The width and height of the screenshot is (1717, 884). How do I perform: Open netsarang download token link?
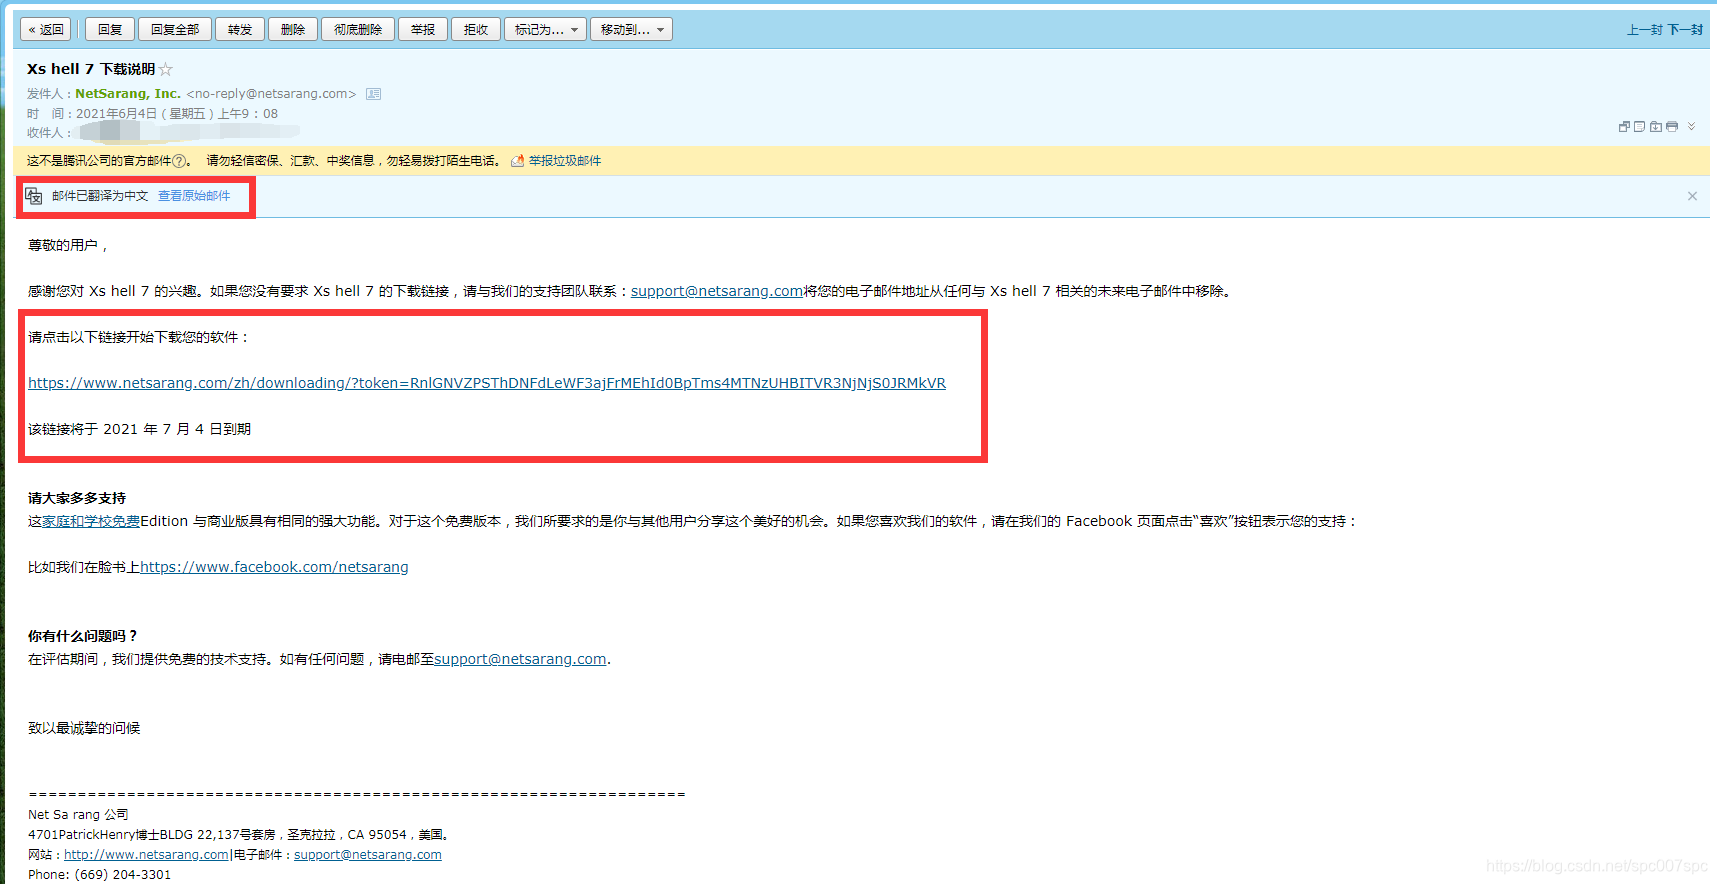487,383
